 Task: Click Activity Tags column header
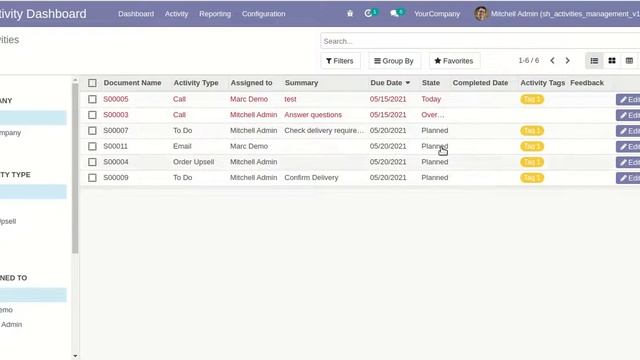(542, 83)
